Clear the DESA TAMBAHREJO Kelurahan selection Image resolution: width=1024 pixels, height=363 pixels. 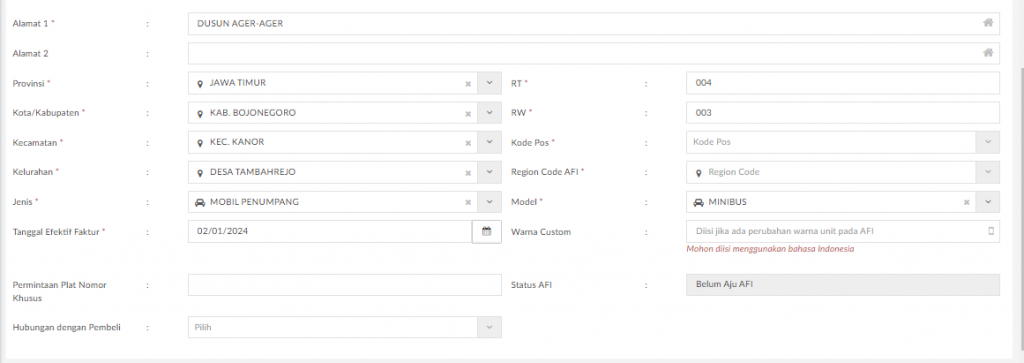click(x=468, y=172)
